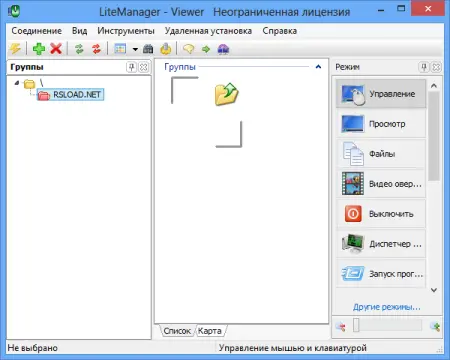Viewport: 450px width, 360px height.
Task: Open the view style dropdown arrow
Action: [x=135, y=49]
